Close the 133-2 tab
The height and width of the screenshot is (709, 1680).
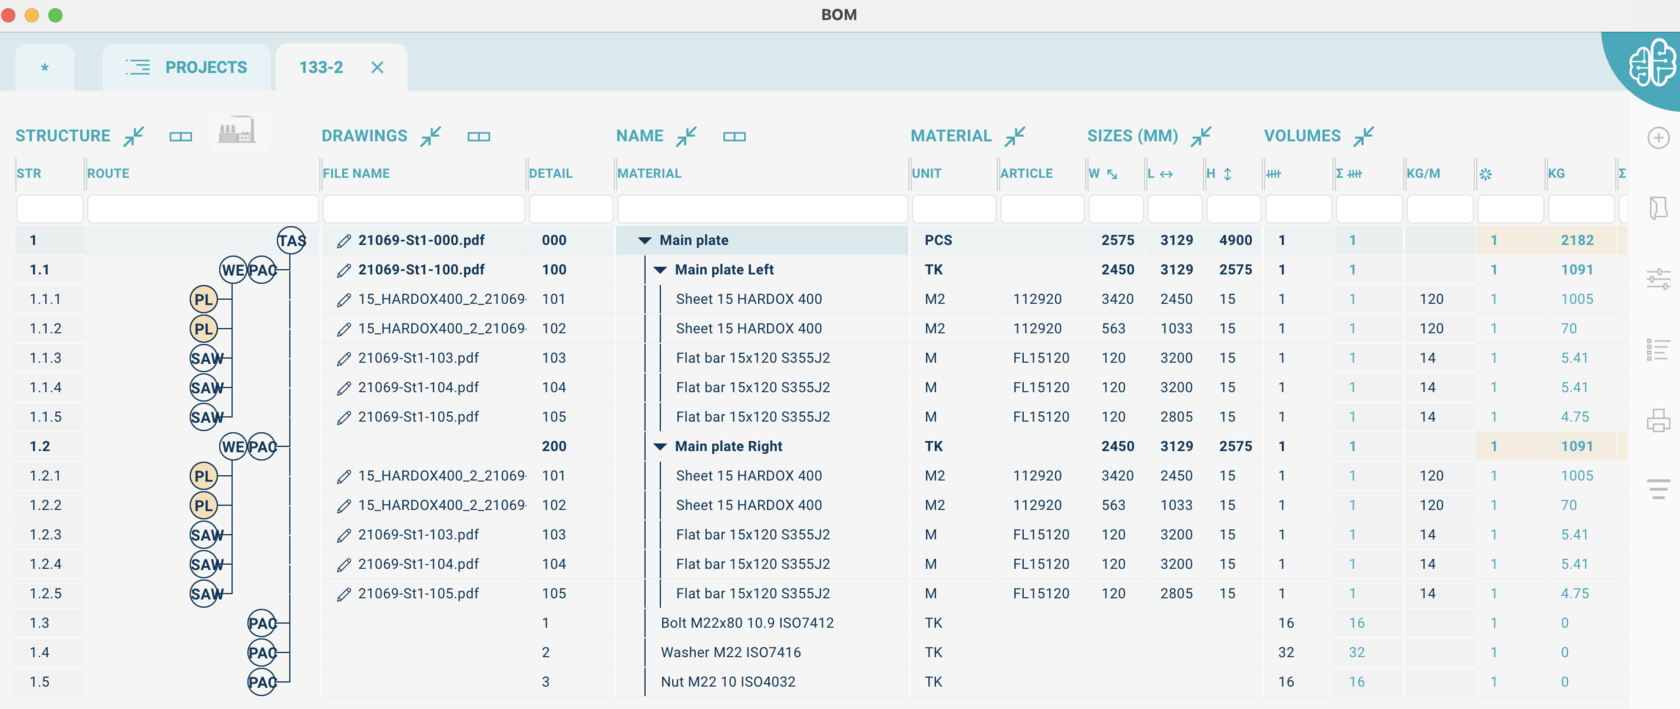377,67
